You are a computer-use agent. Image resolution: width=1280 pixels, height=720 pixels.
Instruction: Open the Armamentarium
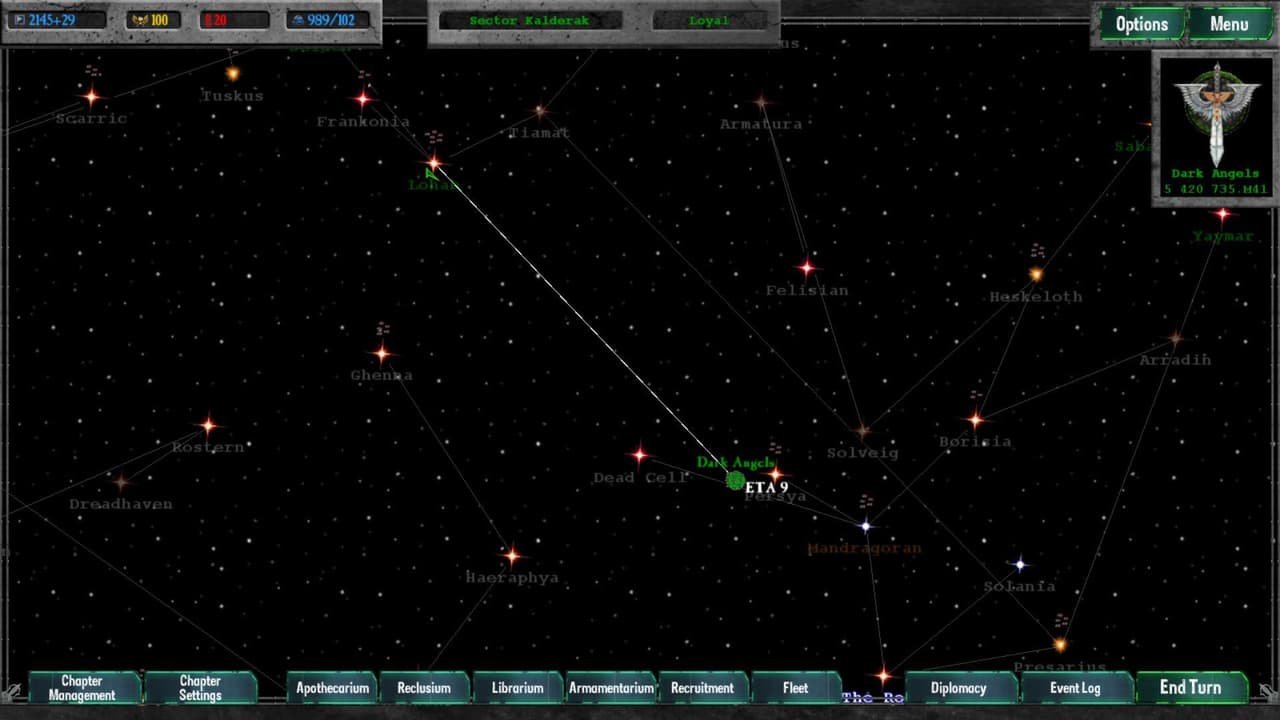click(611, 688)
